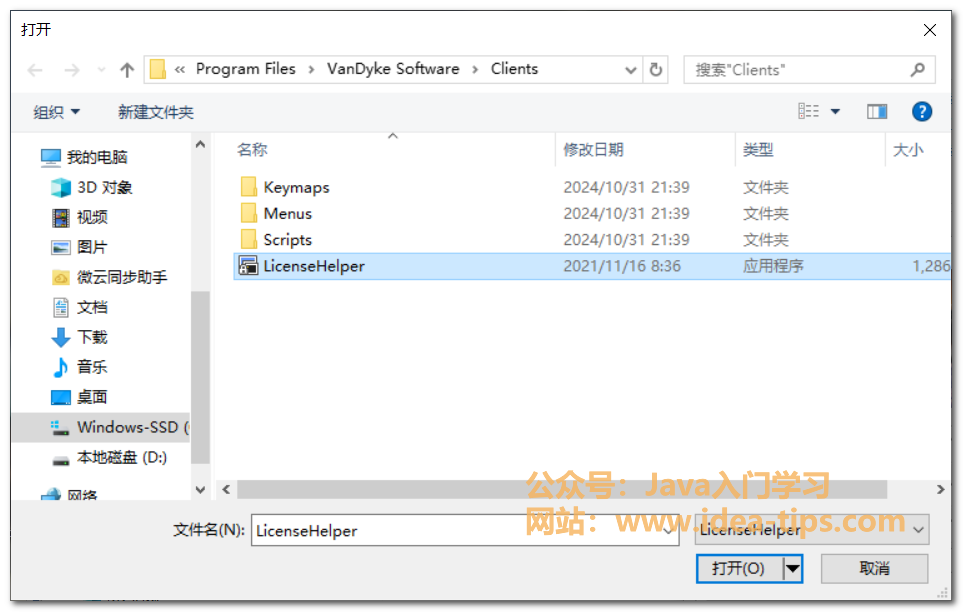The height and width of the screenshot is (612, 963).
Task: Select the Scripts folder
Action: click(287, 240)
